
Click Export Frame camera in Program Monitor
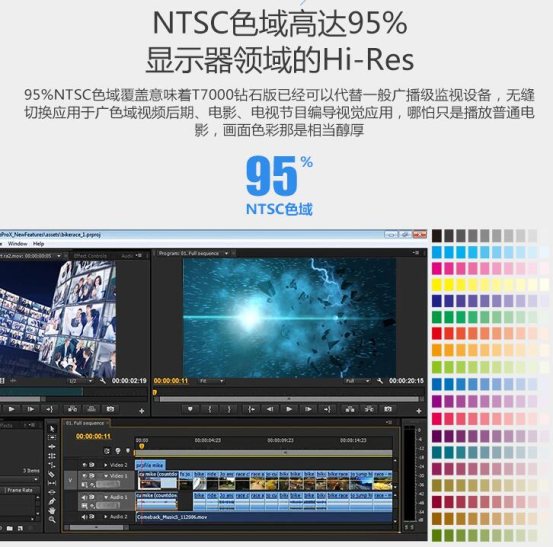(388, 409)
